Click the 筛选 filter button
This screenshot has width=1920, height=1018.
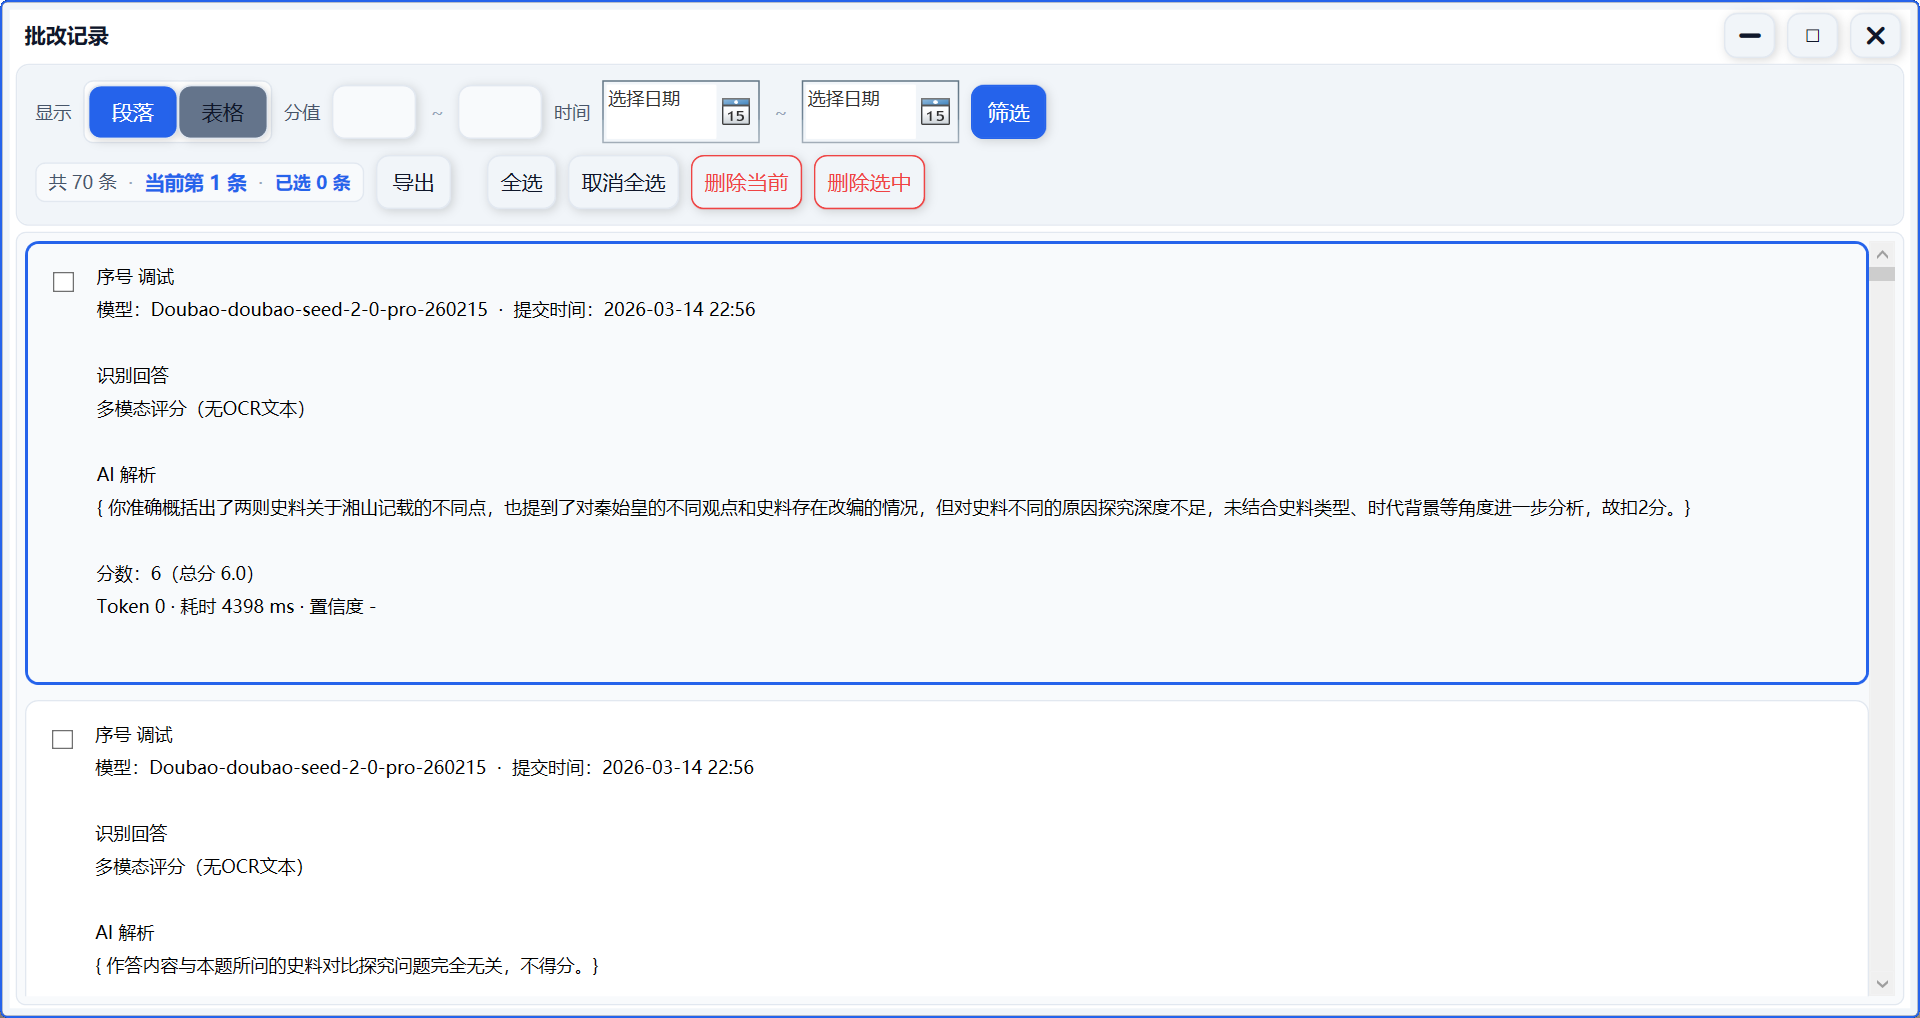point(1008,112)
